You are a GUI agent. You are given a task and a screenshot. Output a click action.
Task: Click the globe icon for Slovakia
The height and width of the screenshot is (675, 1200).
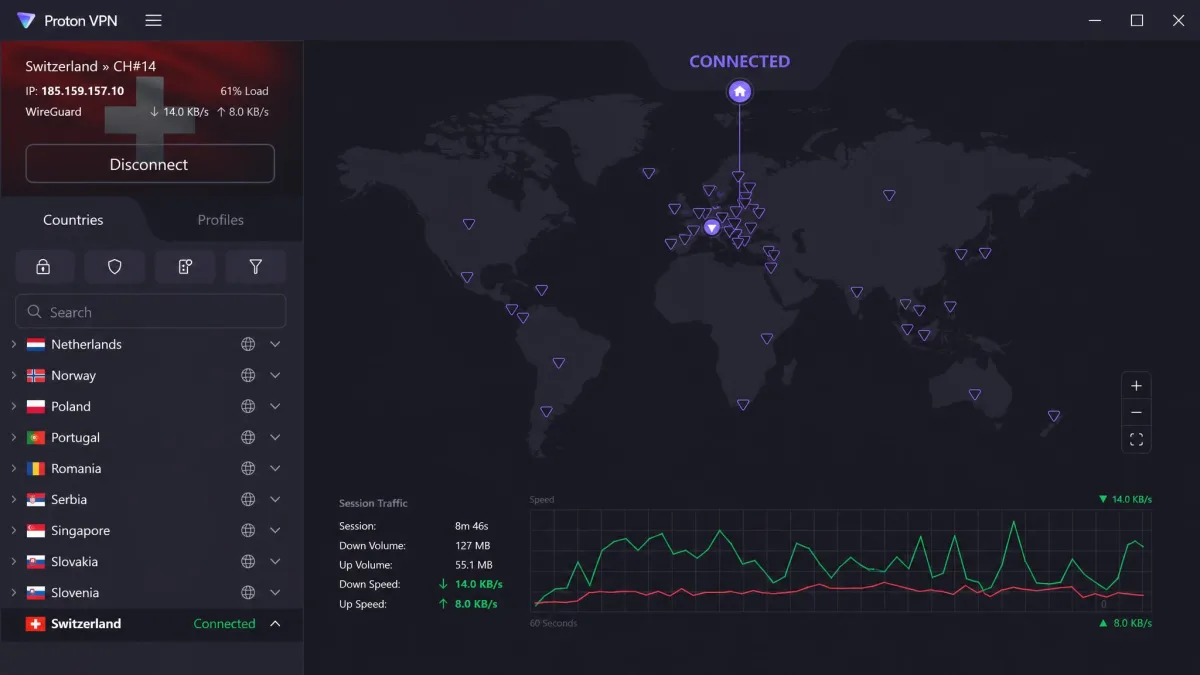(x=248, y=561)
